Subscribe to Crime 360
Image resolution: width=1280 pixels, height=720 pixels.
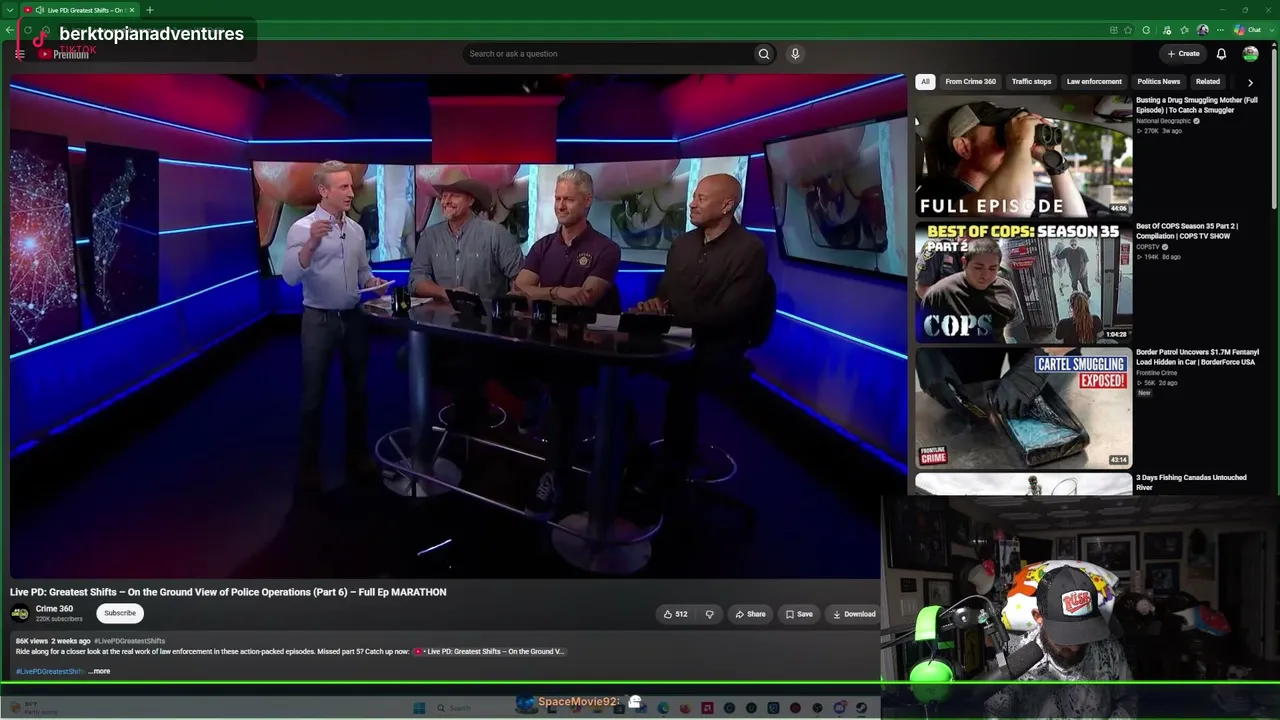coord(120,613)
